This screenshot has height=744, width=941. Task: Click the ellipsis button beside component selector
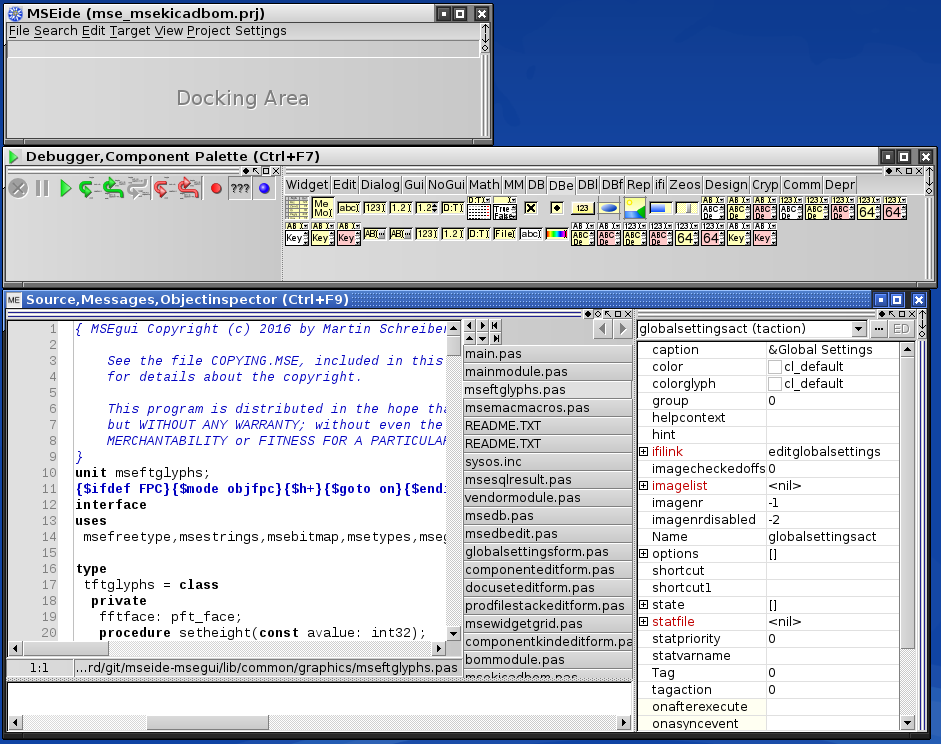point(878,329)
